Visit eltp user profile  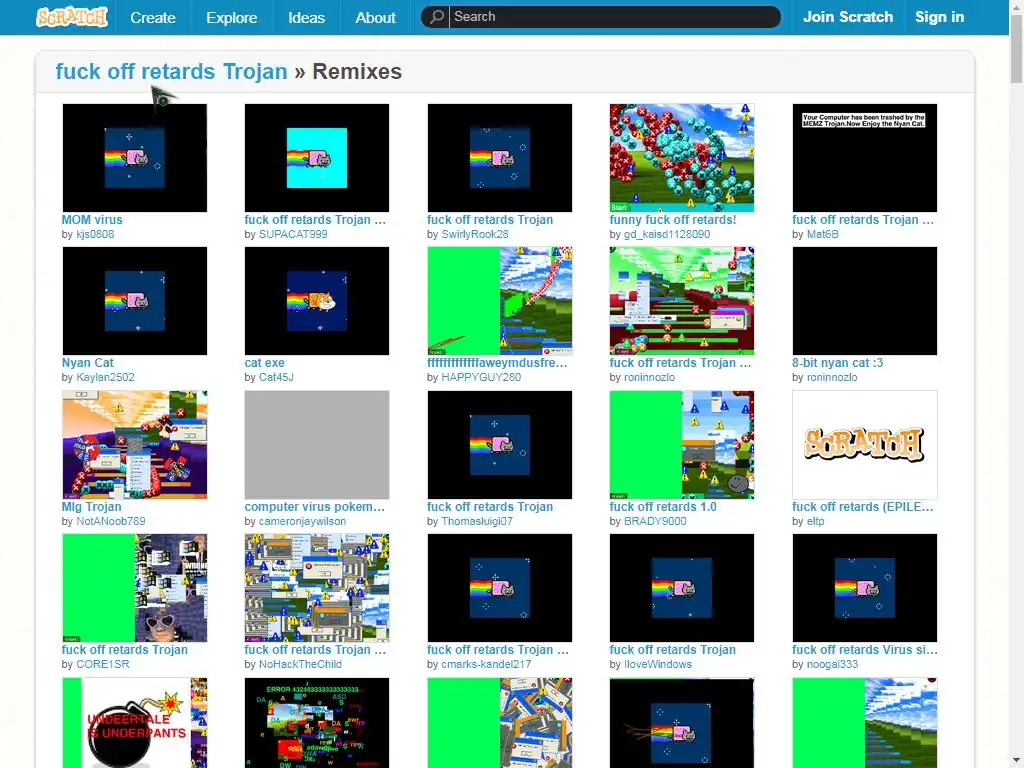pyautogui.click(x=815, y=521)
